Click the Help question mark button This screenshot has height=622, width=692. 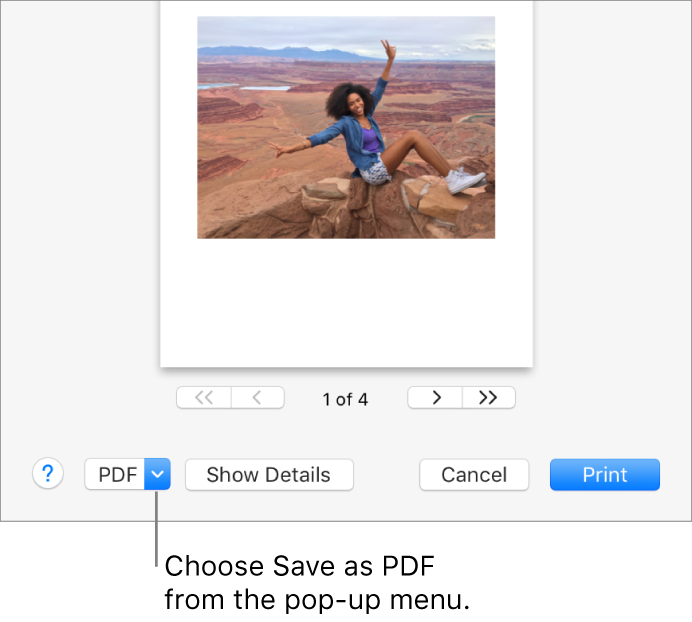[48, 474]
